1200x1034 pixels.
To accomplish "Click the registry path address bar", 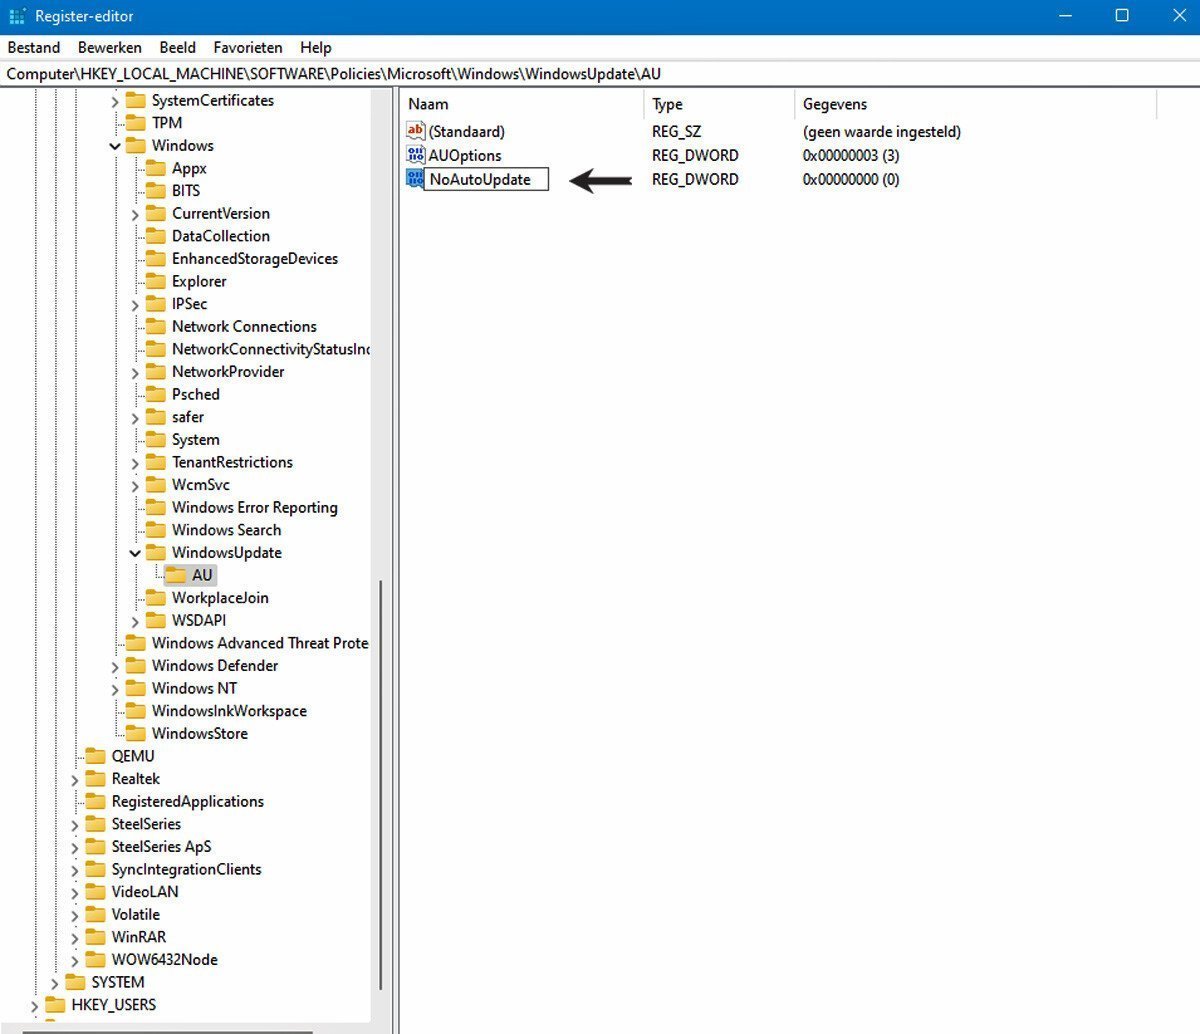I will tap(600, 74).
